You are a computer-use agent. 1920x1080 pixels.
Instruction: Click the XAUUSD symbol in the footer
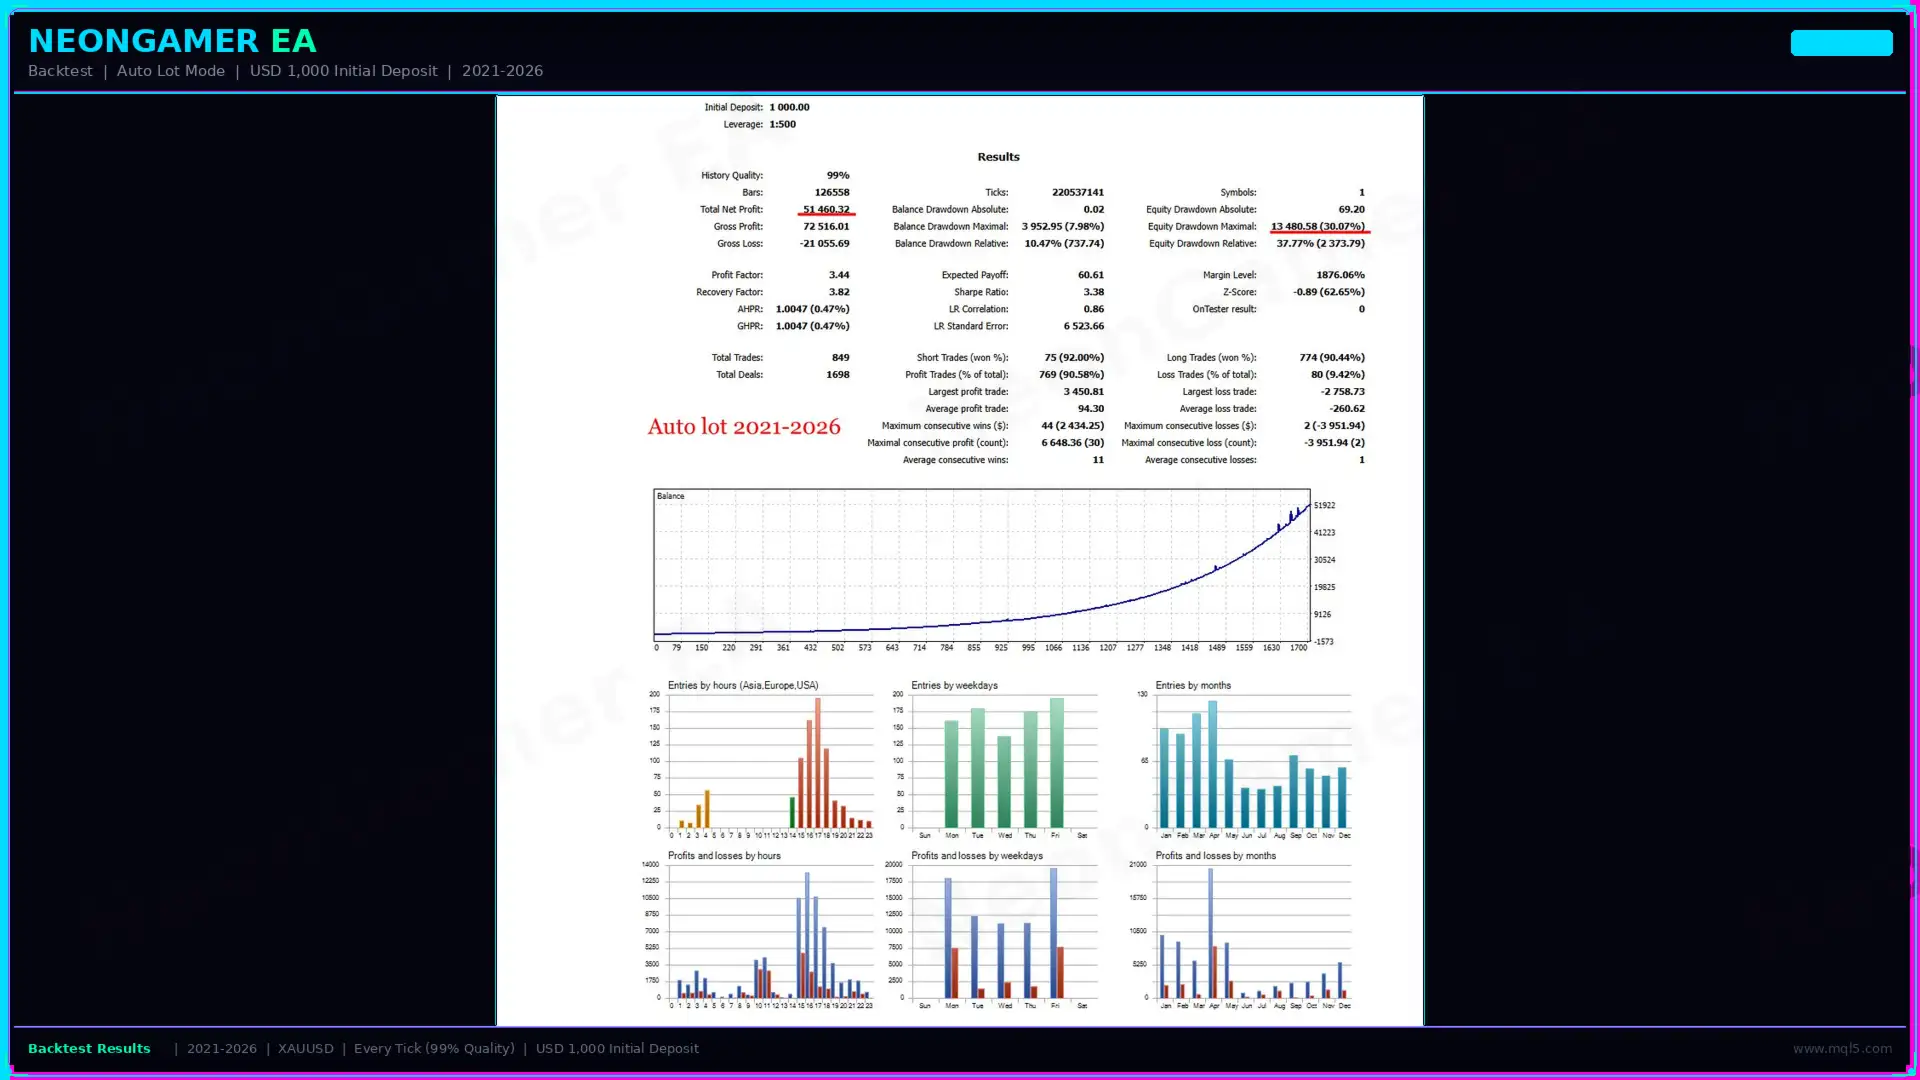point(306,1048)
